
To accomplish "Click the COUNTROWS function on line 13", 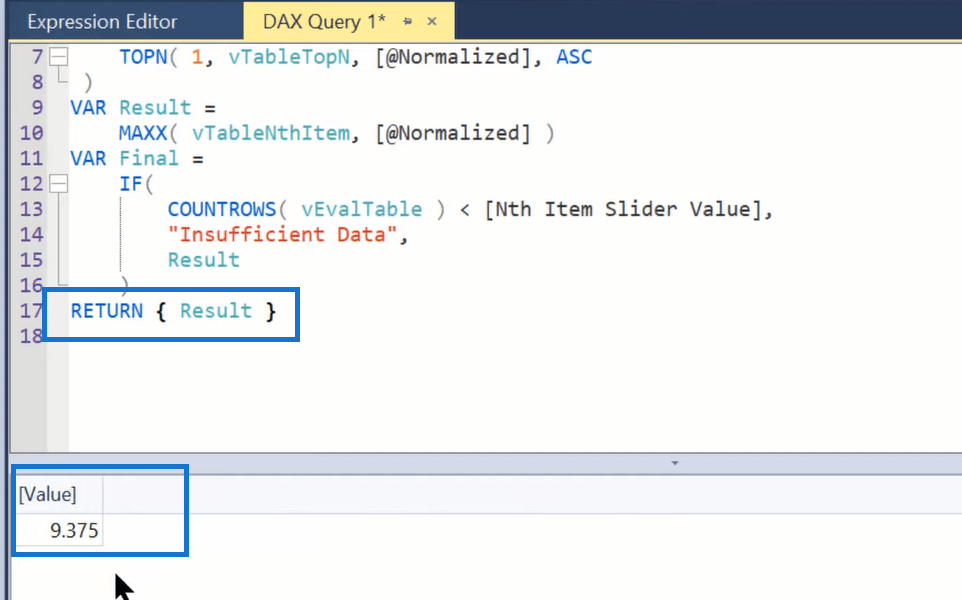I will 221,209.
